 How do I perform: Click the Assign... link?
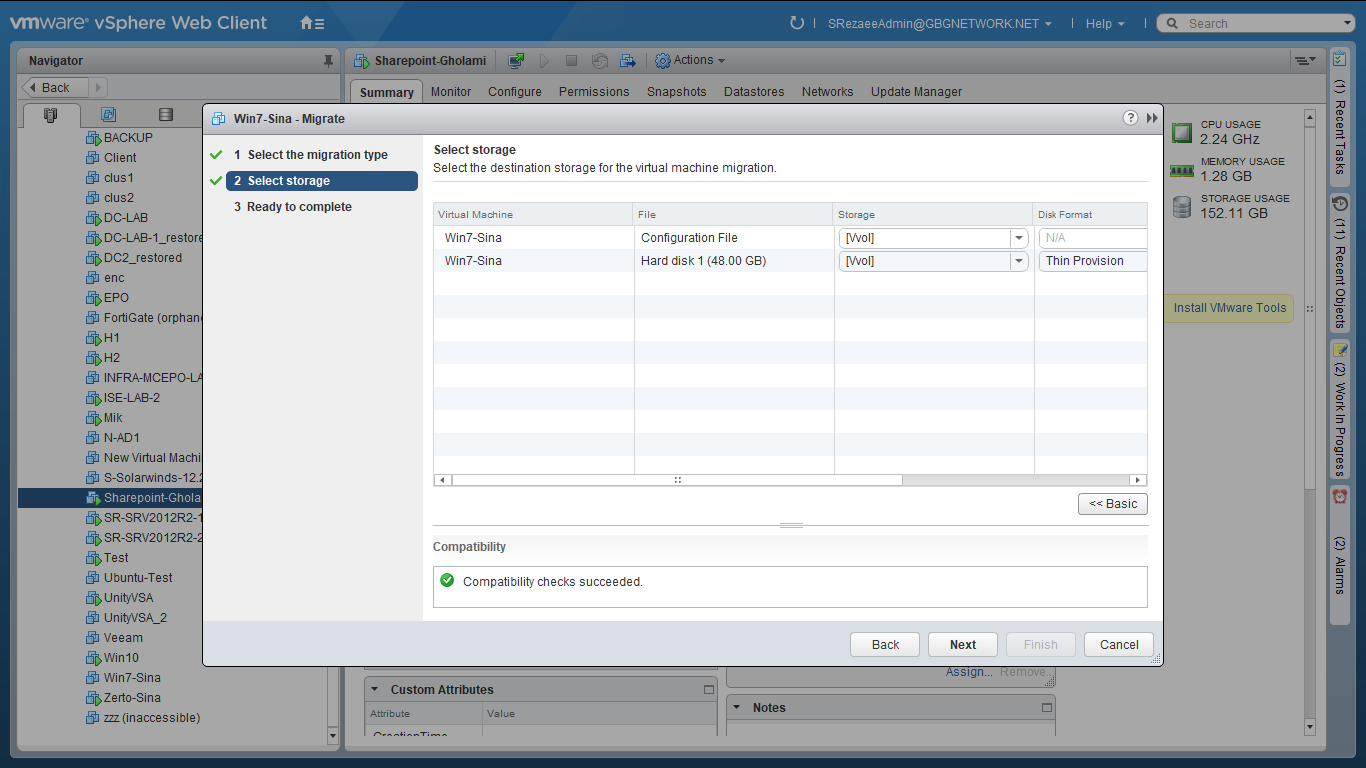(x=969, y=672)
